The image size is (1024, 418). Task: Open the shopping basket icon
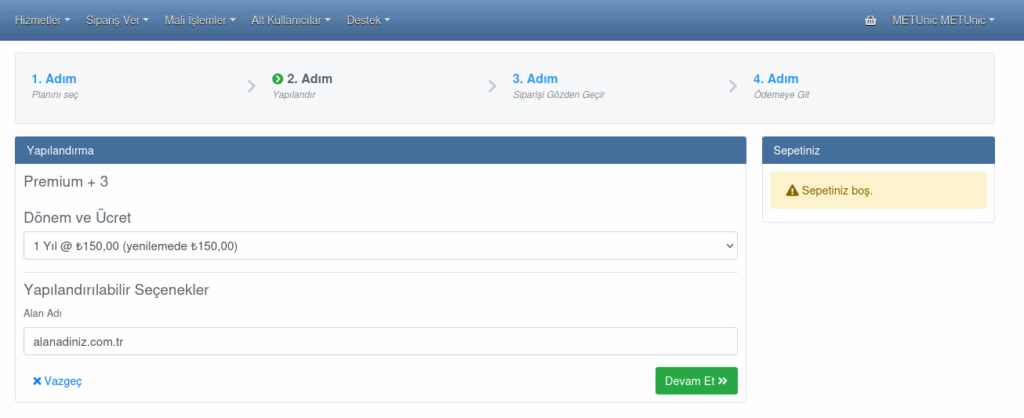(869, 20)
